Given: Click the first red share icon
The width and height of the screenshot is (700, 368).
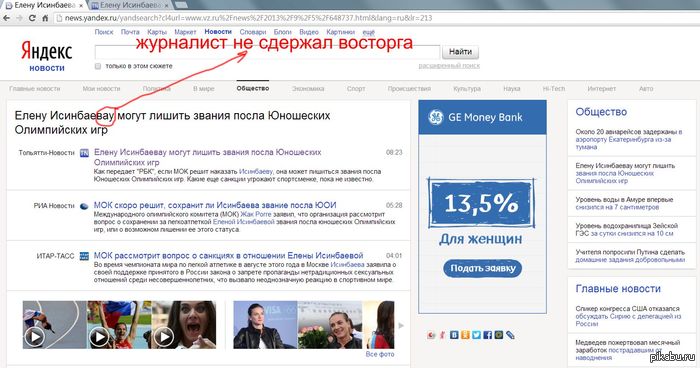Looking at the screenshot, I should (431, 335).
